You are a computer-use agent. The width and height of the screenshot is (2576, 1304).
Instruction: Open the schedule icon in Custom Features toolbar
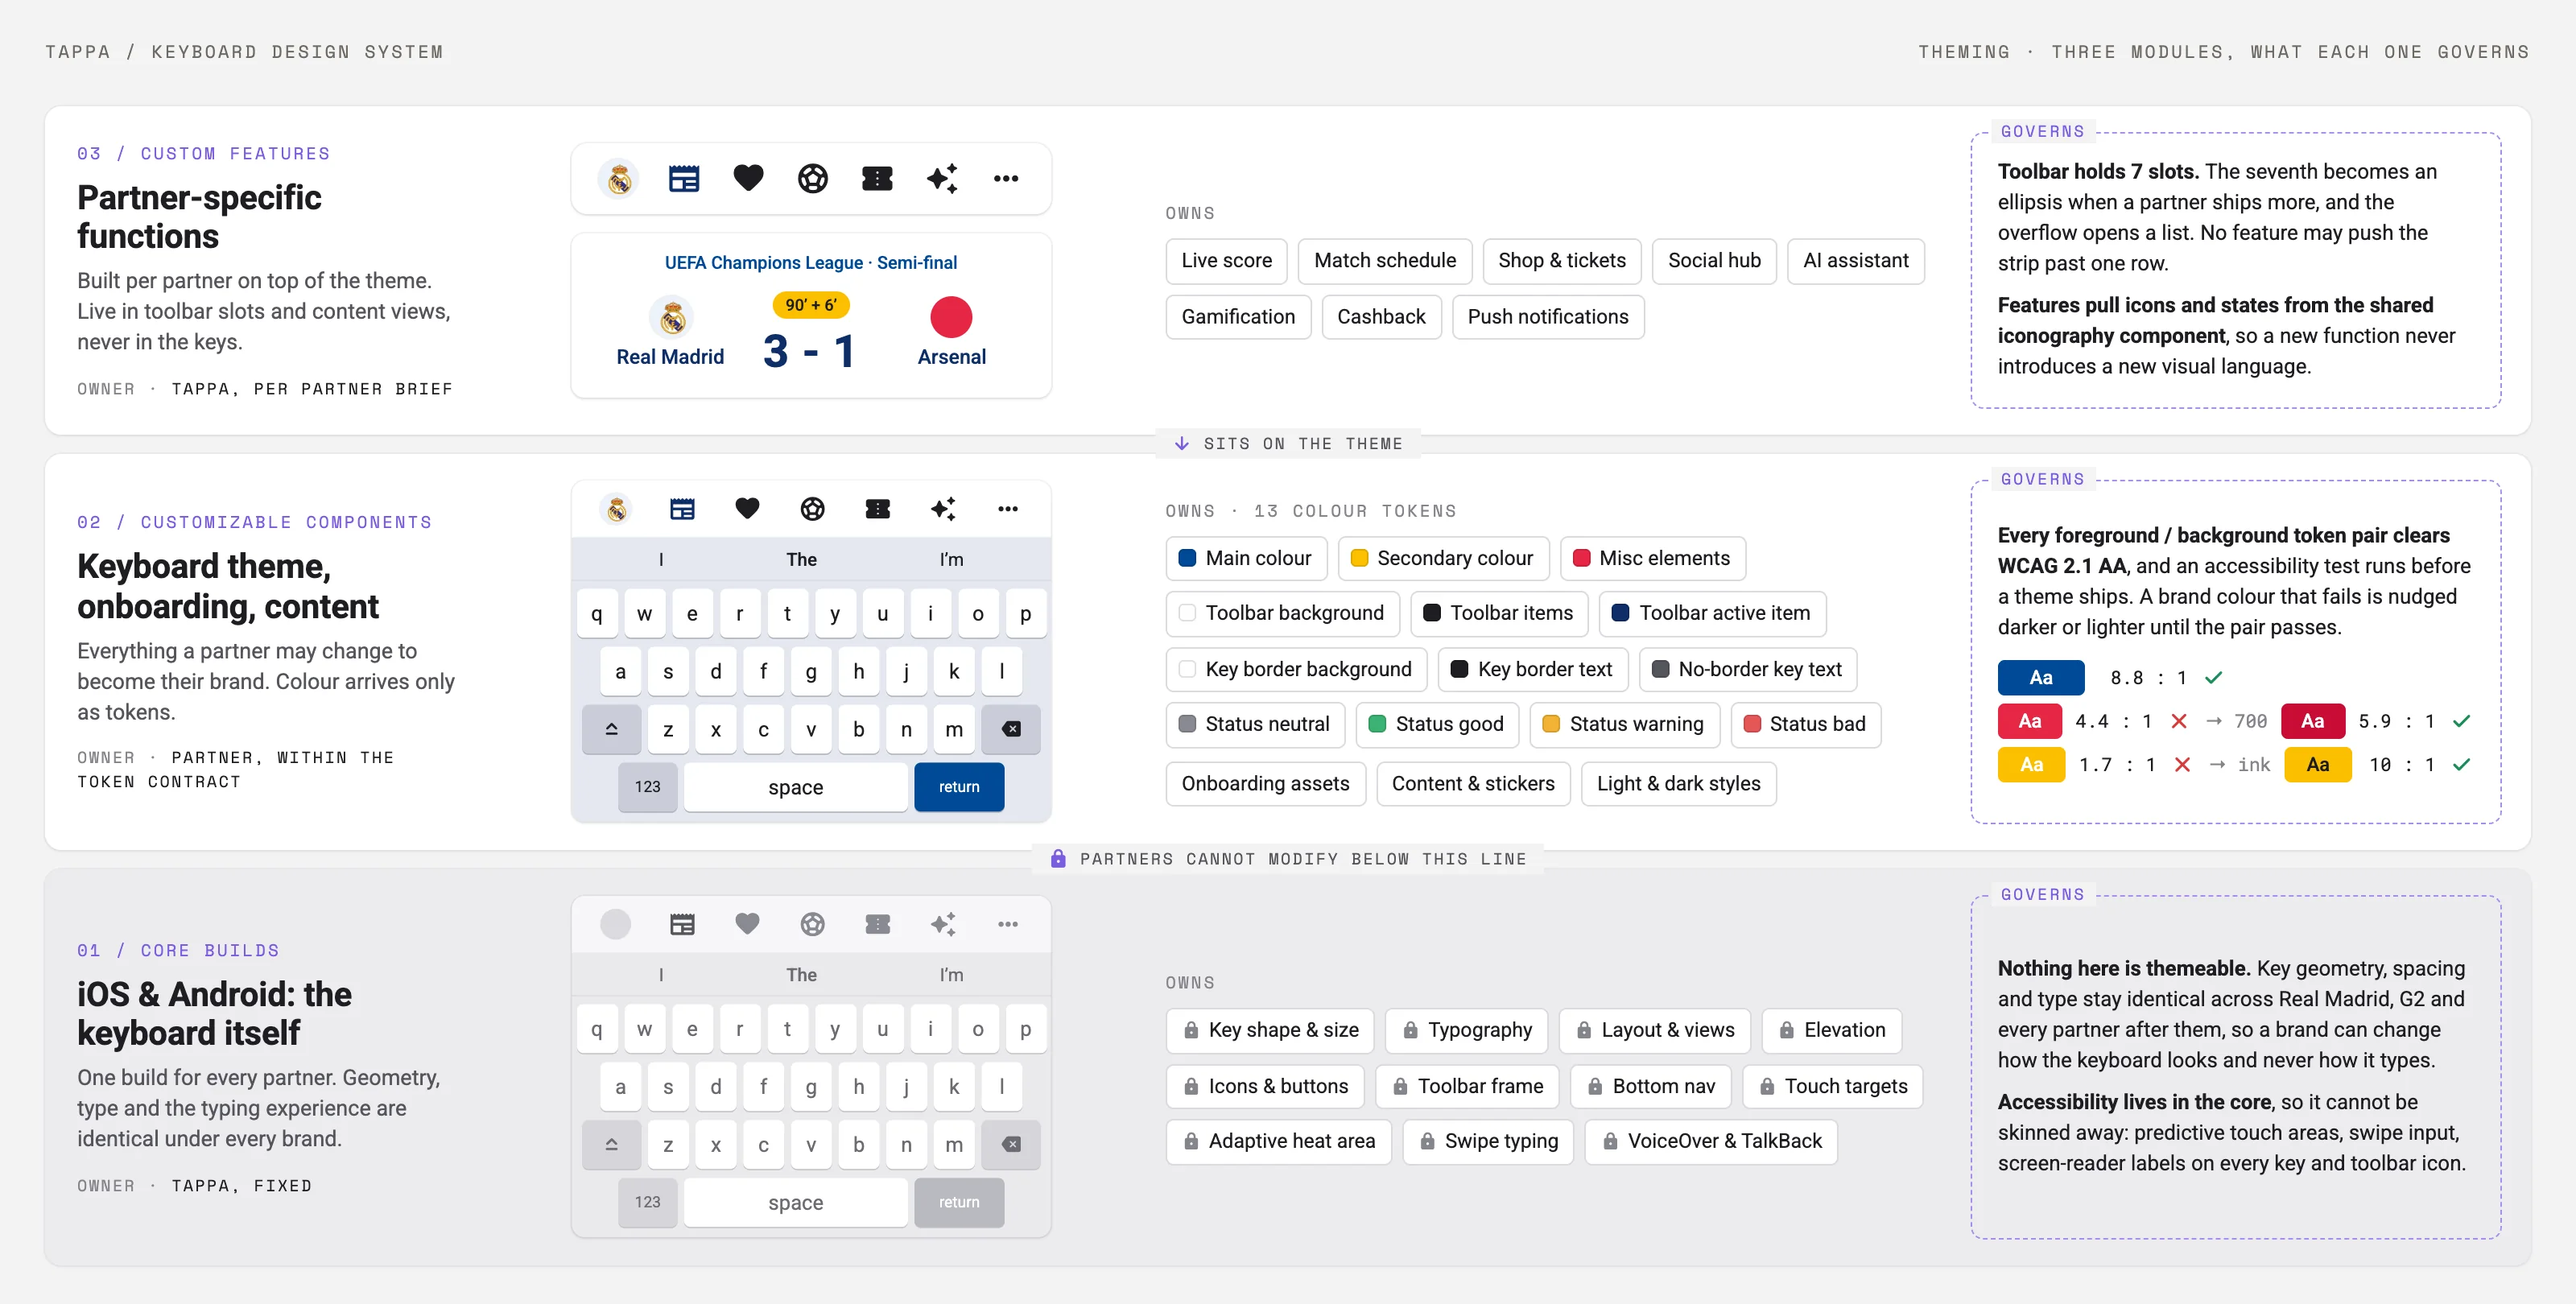tap(684, 179)
